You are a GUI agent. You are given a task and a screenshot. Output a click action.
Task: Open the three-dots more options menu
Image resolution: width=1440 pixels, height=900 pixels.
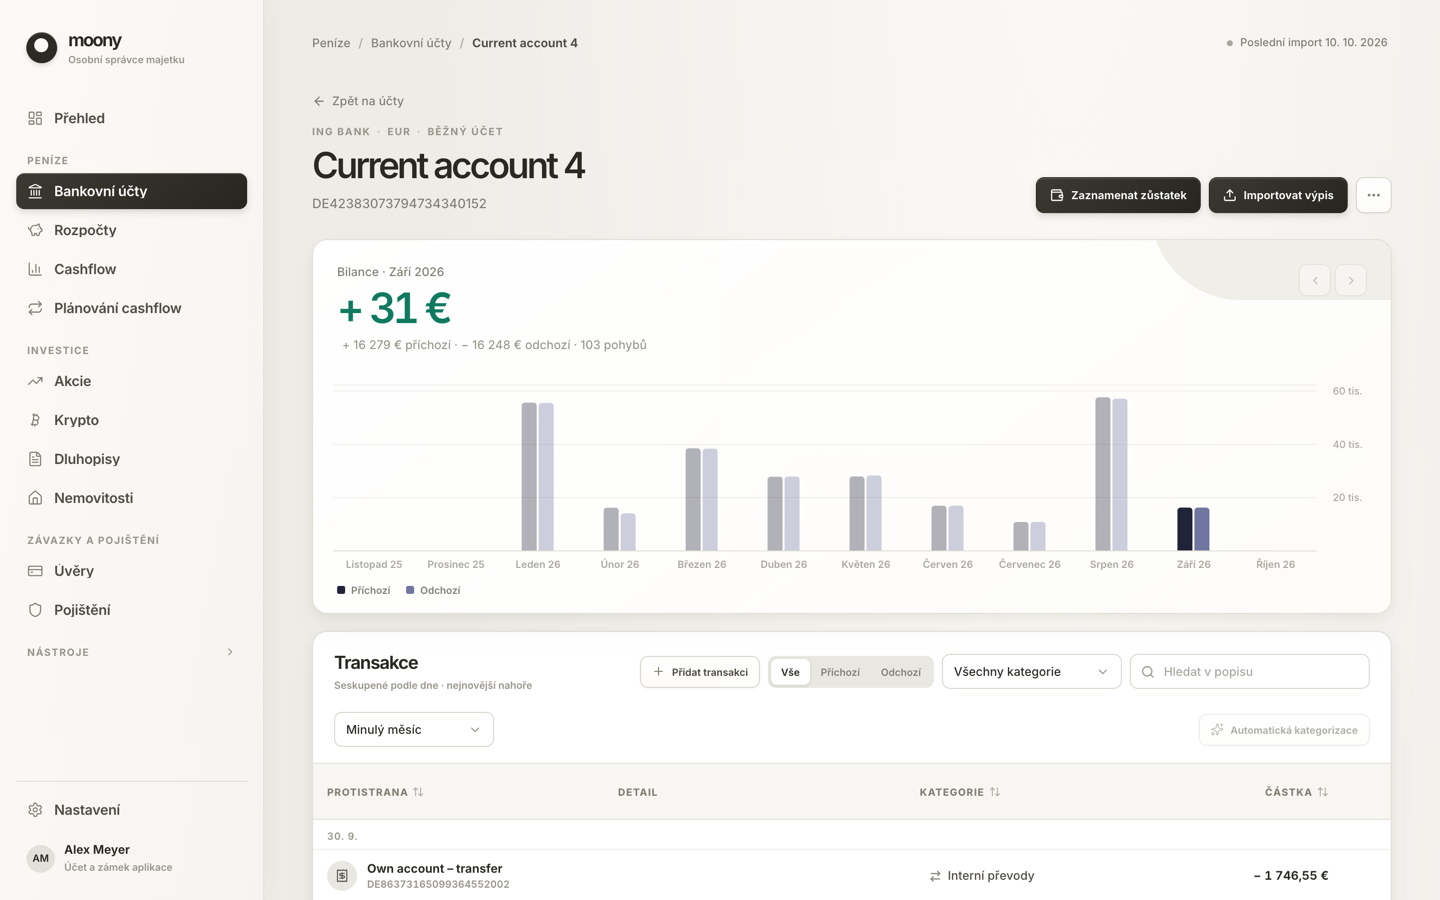tap(1374, 195)
